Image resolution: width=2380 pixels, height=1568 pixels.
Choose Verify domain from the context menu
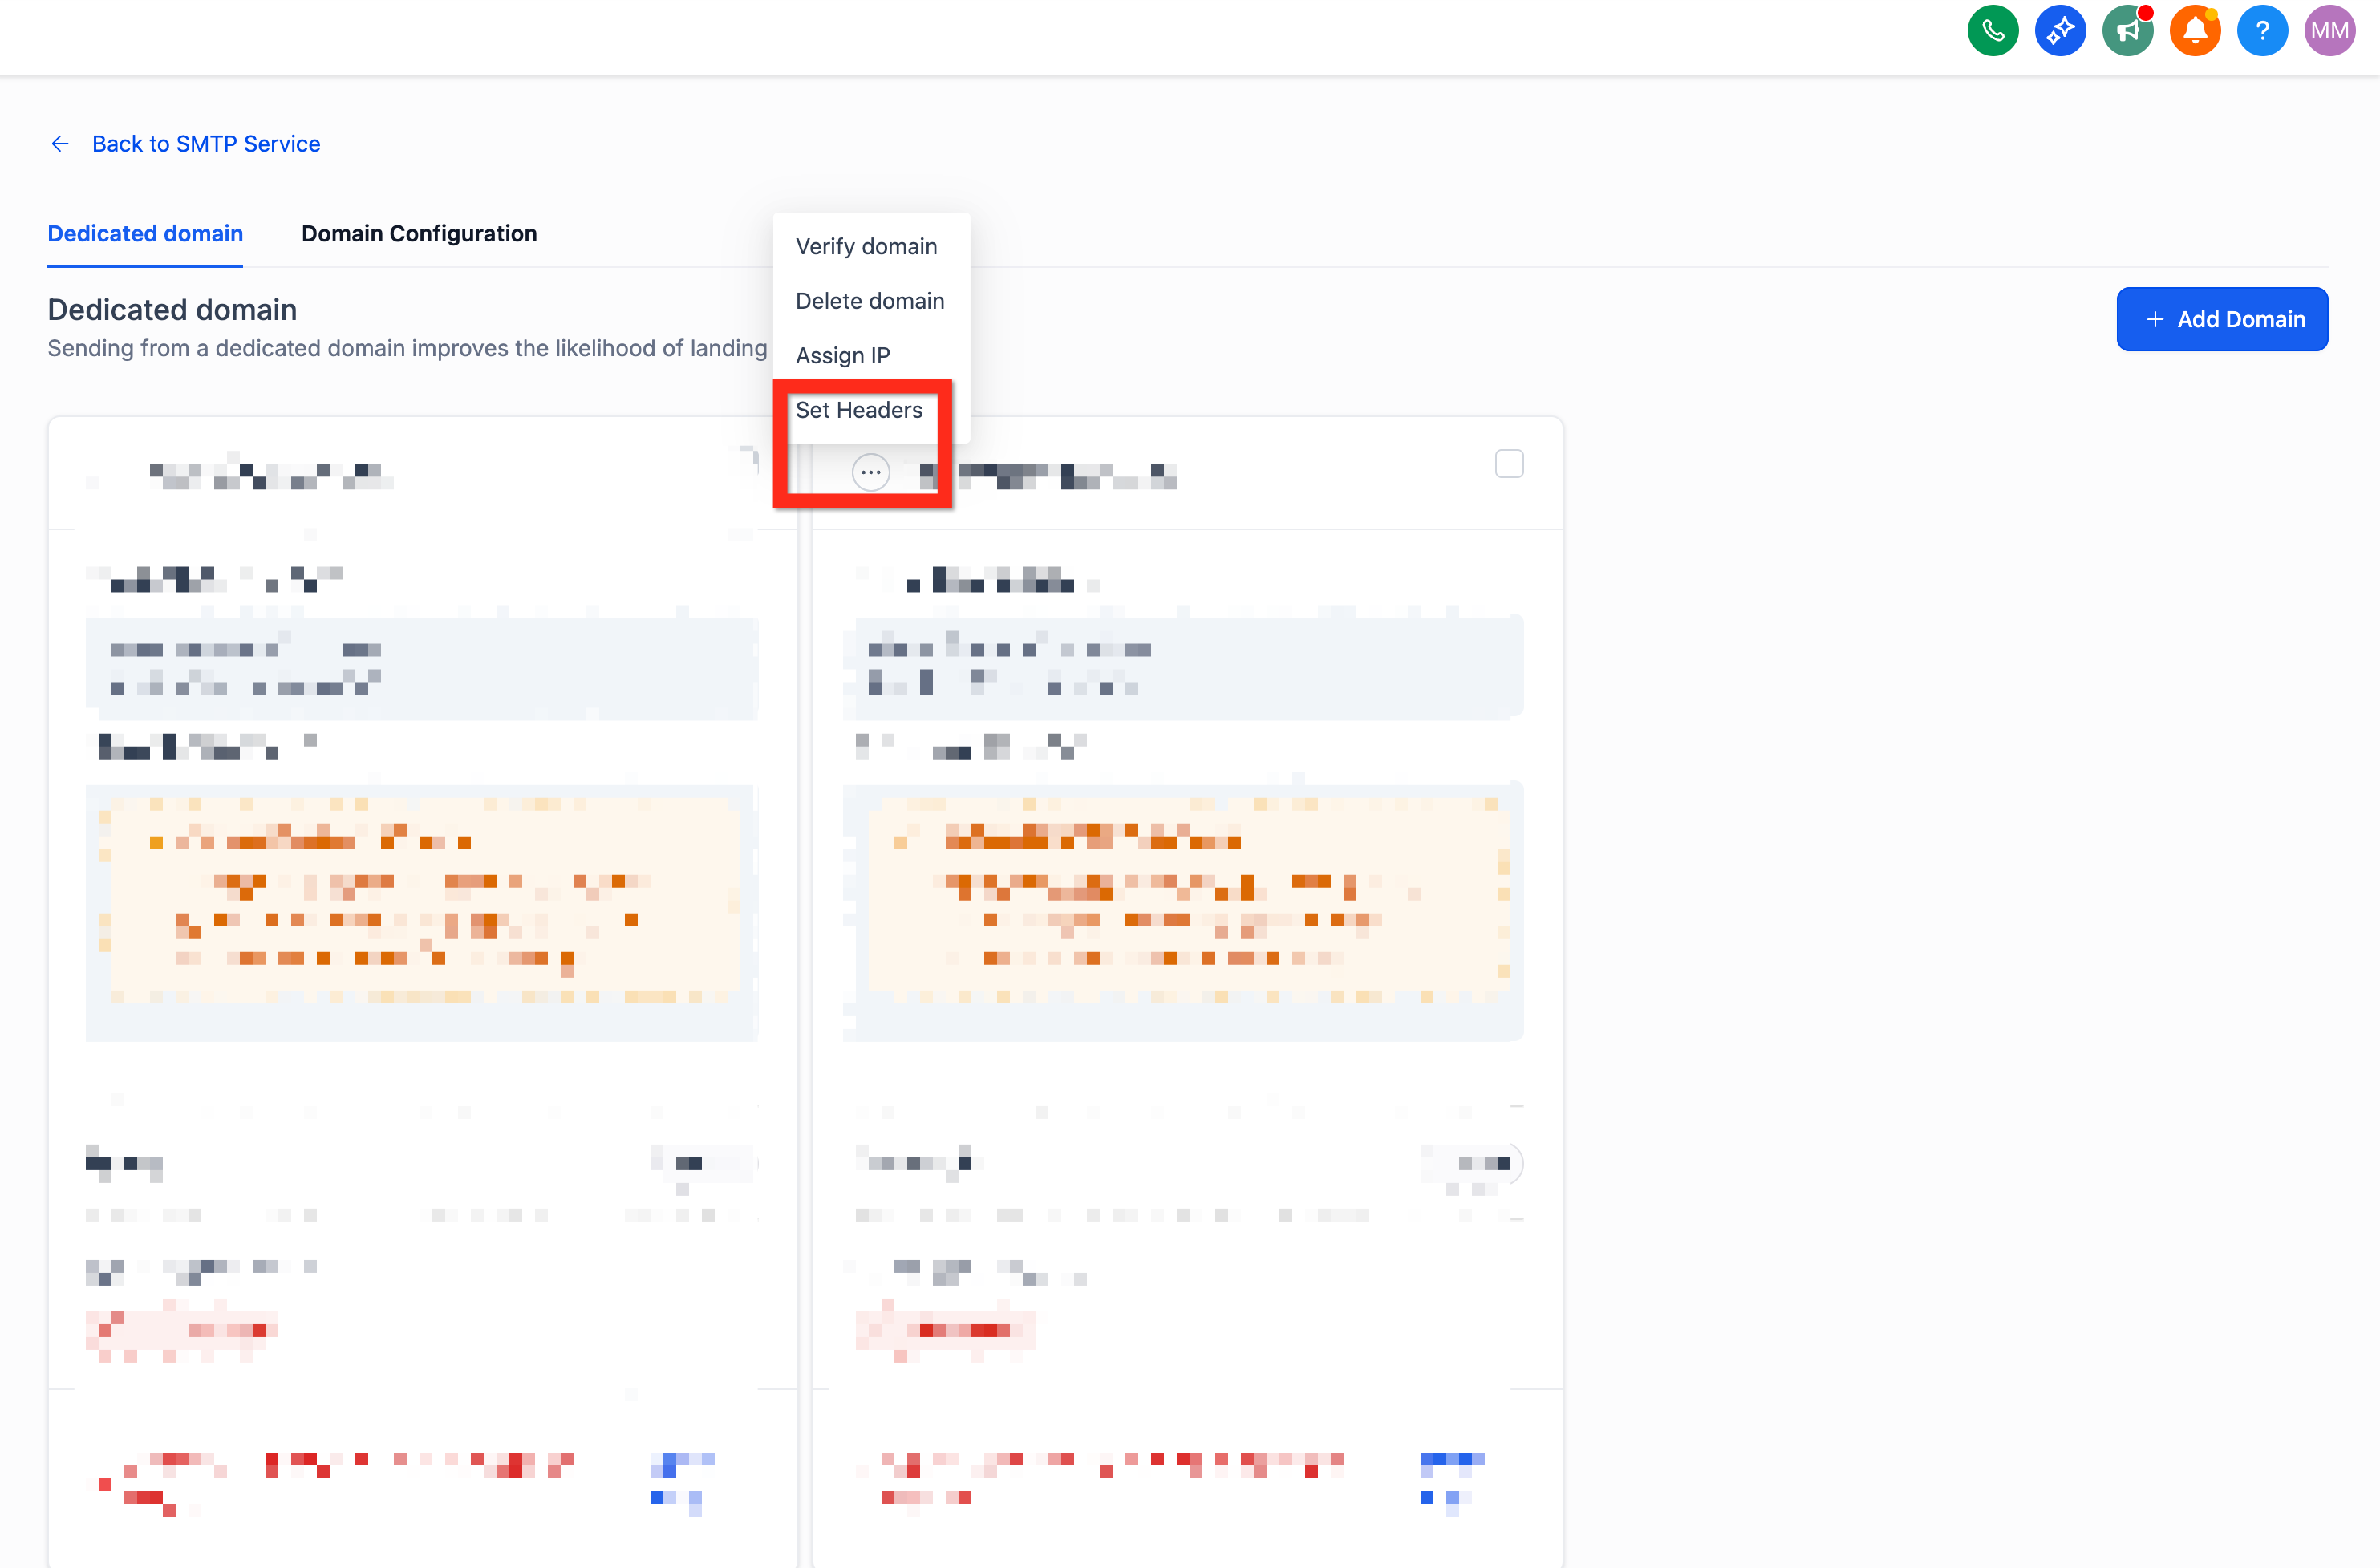click(866, 246)
